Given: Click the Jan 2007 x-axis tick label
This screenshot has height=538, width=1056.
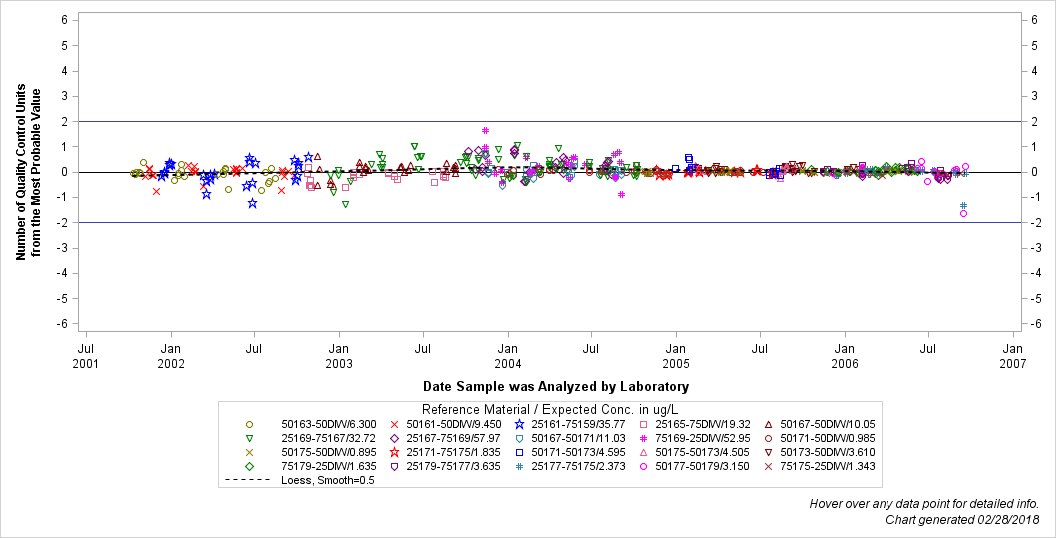Looking at the screenshot, I should [1013, 356].
